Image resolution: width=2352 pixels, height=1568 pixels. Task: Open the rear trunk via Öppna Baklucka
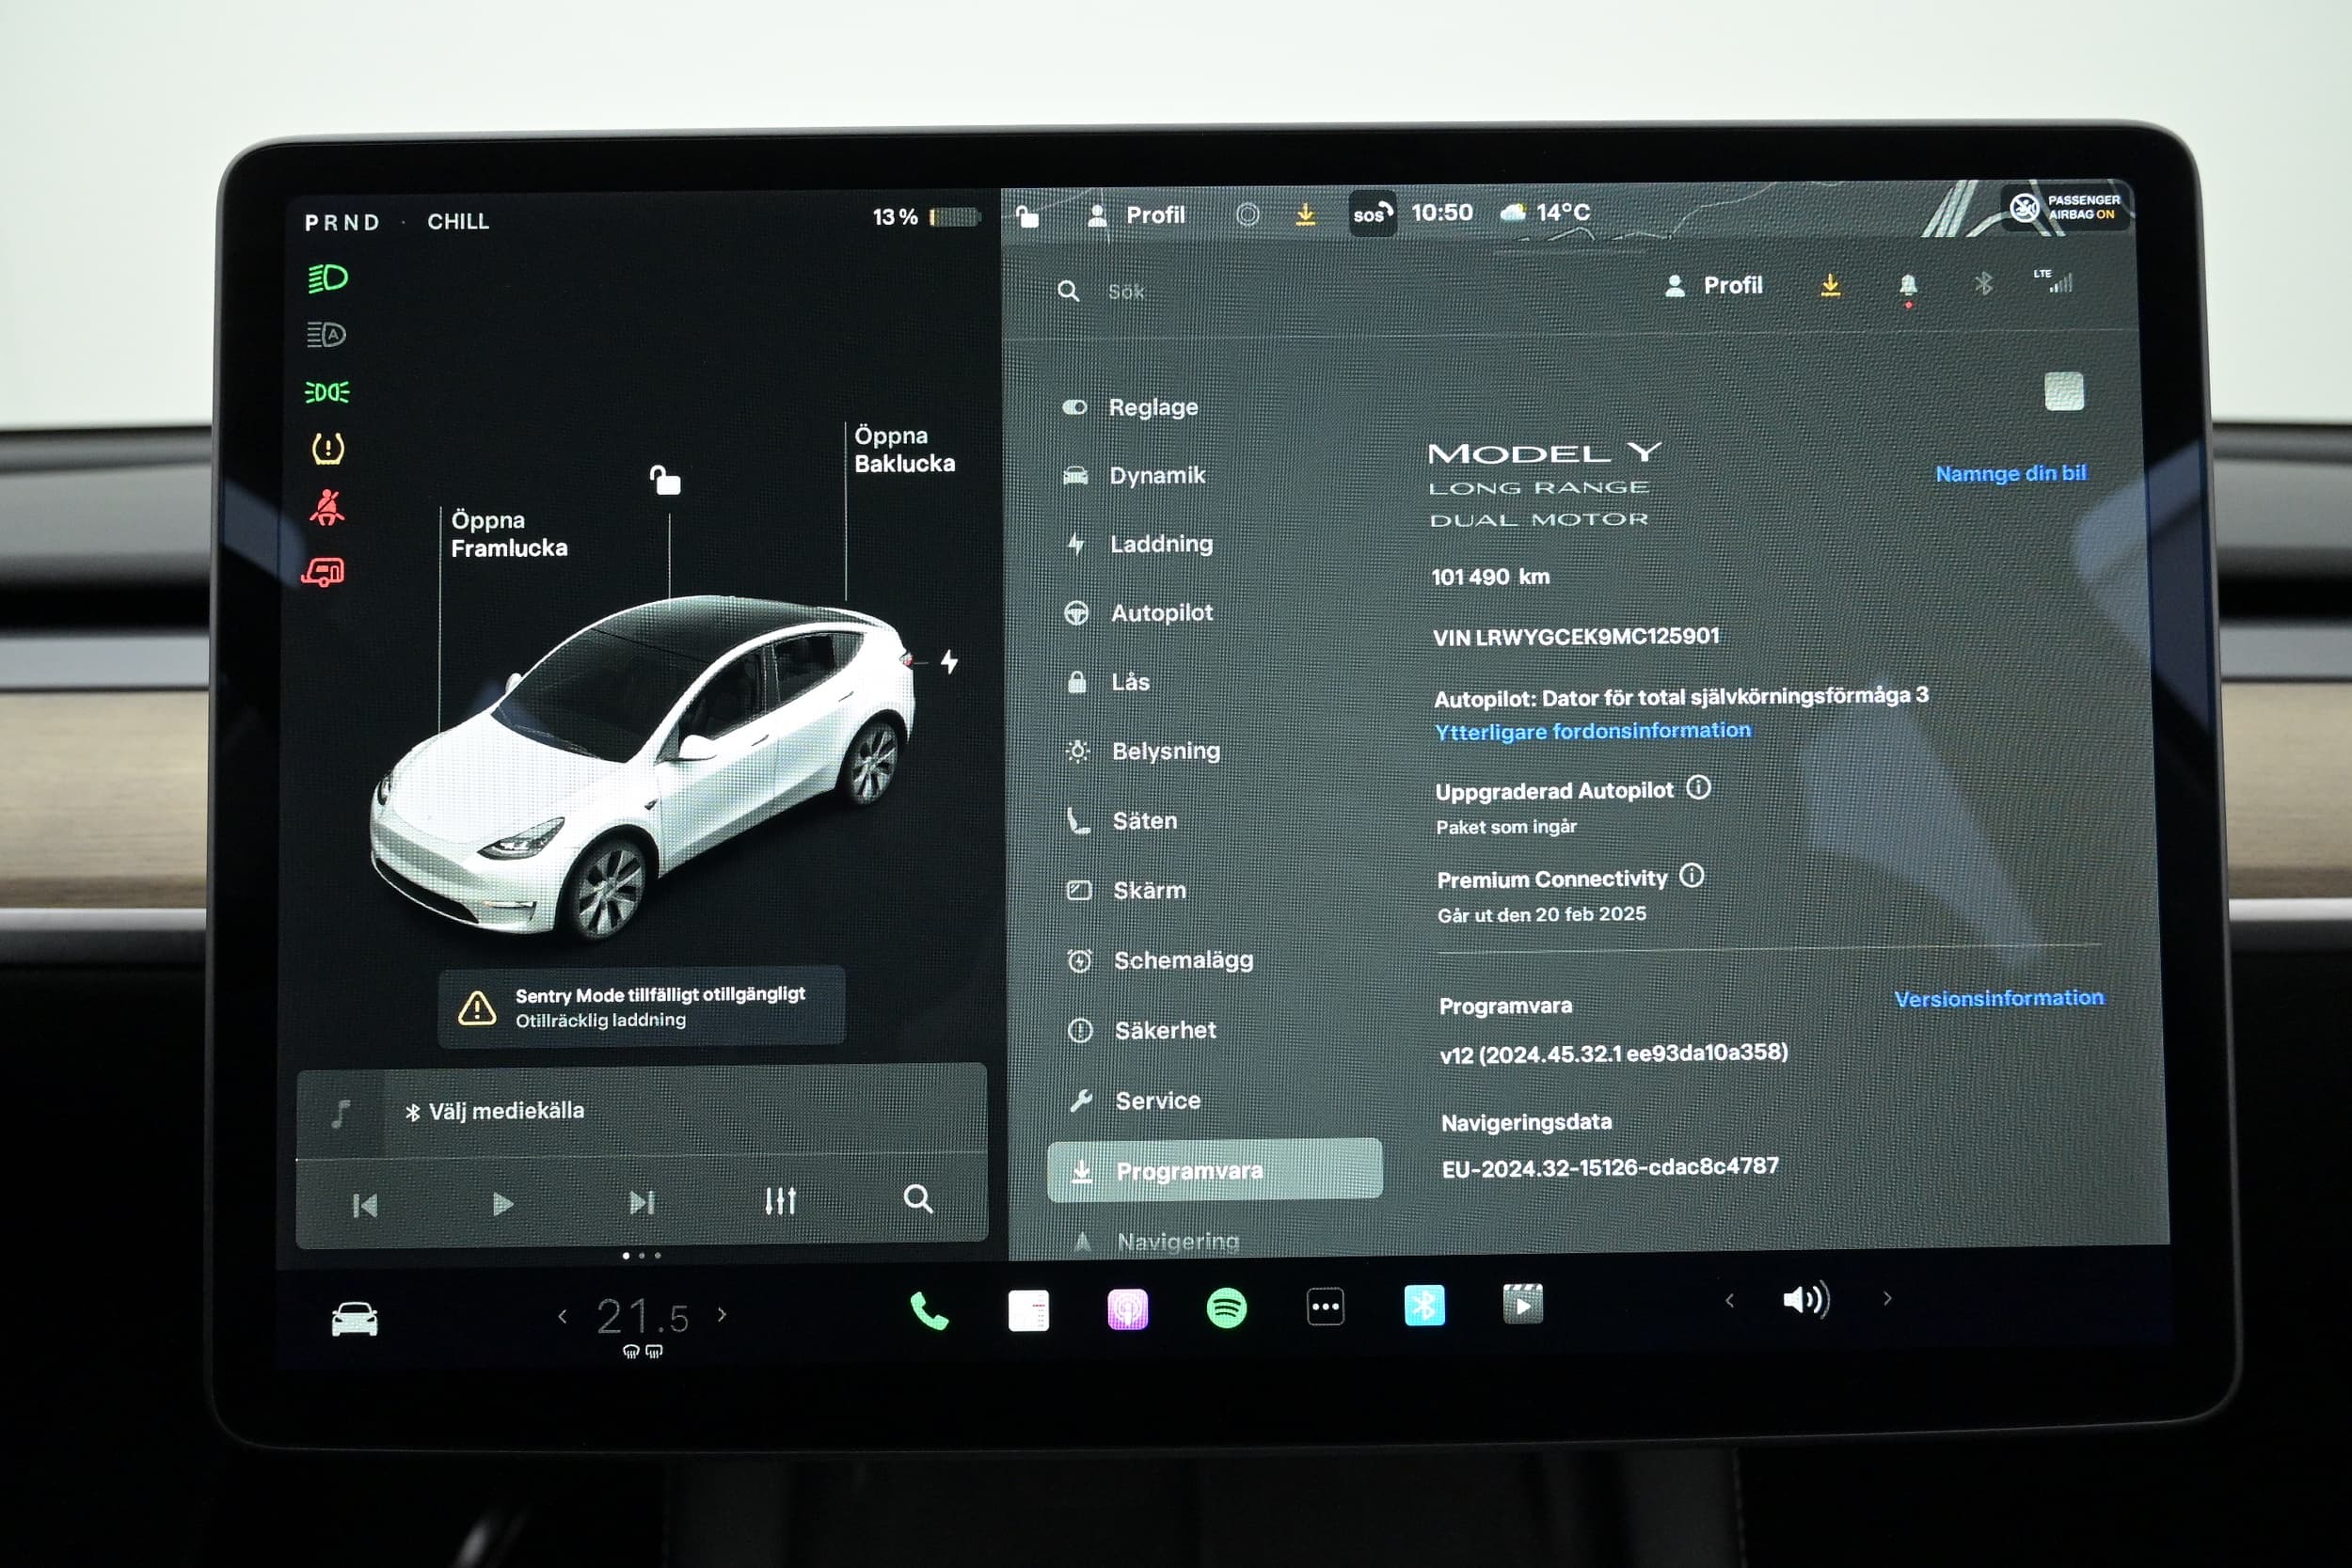904,450
